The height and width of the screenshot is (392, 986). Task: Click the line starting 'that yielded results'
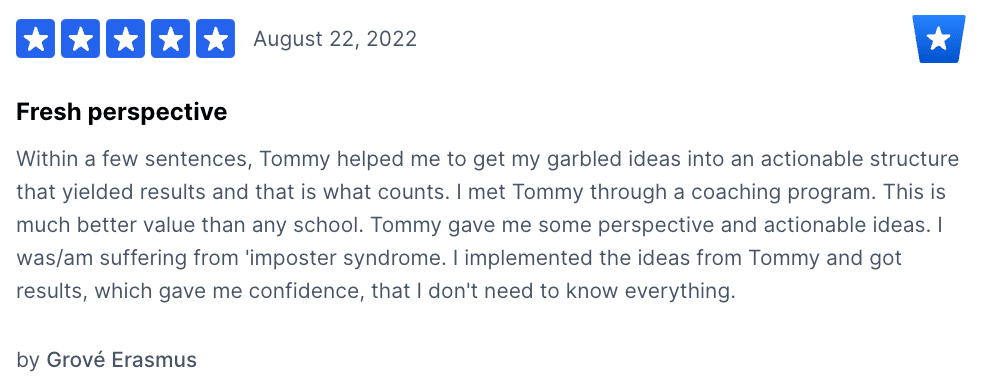pos(481,192)
